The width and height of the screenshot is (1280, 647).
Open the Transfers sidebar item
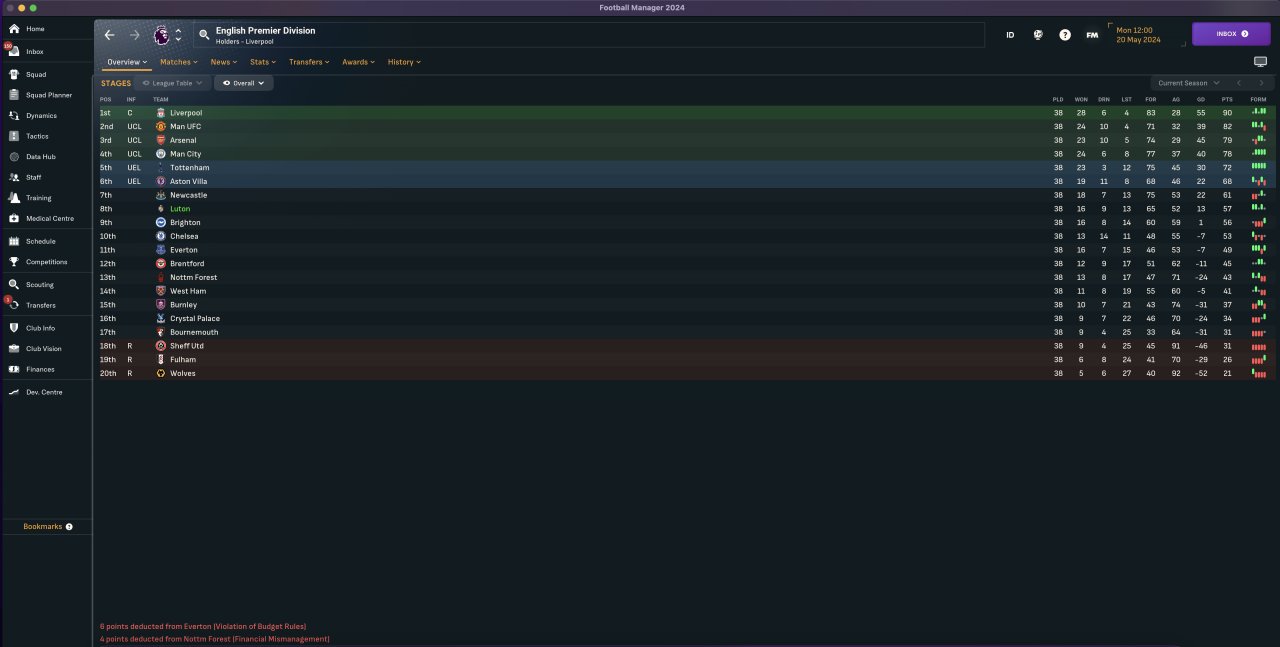41,305
